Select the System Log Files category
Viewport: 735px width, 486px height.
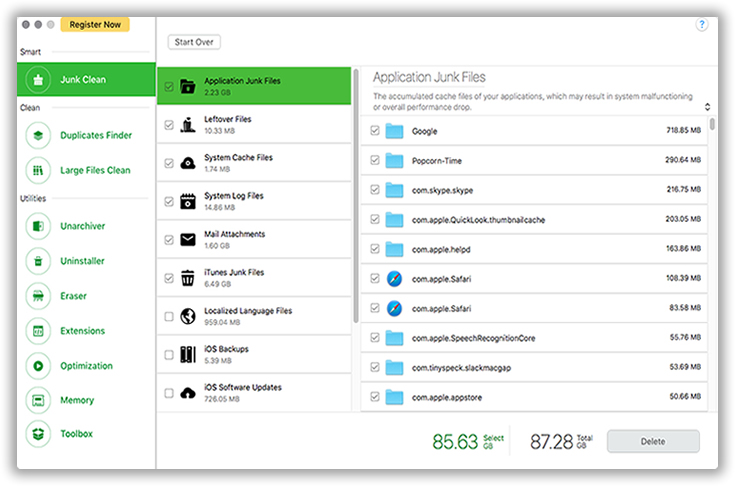tap(254, 202)
